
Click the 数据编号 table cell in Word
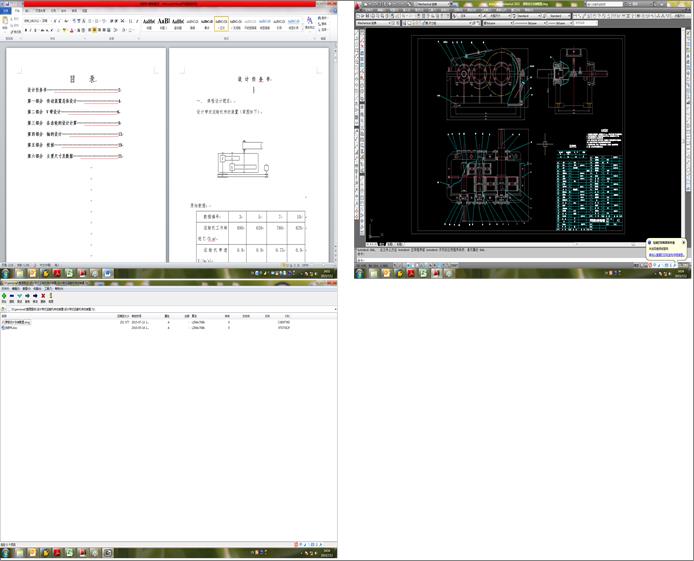pyautogui.click(x=213, y=217)
